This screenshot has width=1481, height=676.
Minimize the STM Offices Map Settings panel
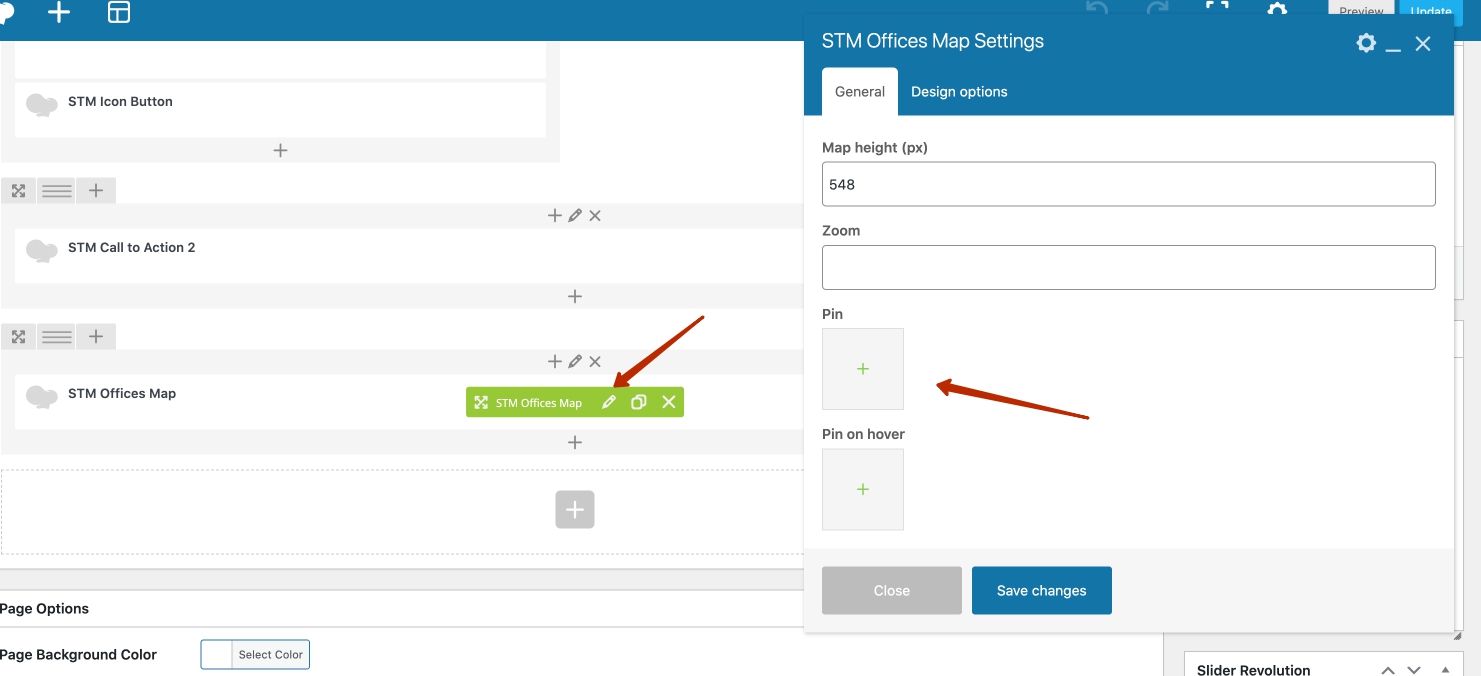[1393, 44]
